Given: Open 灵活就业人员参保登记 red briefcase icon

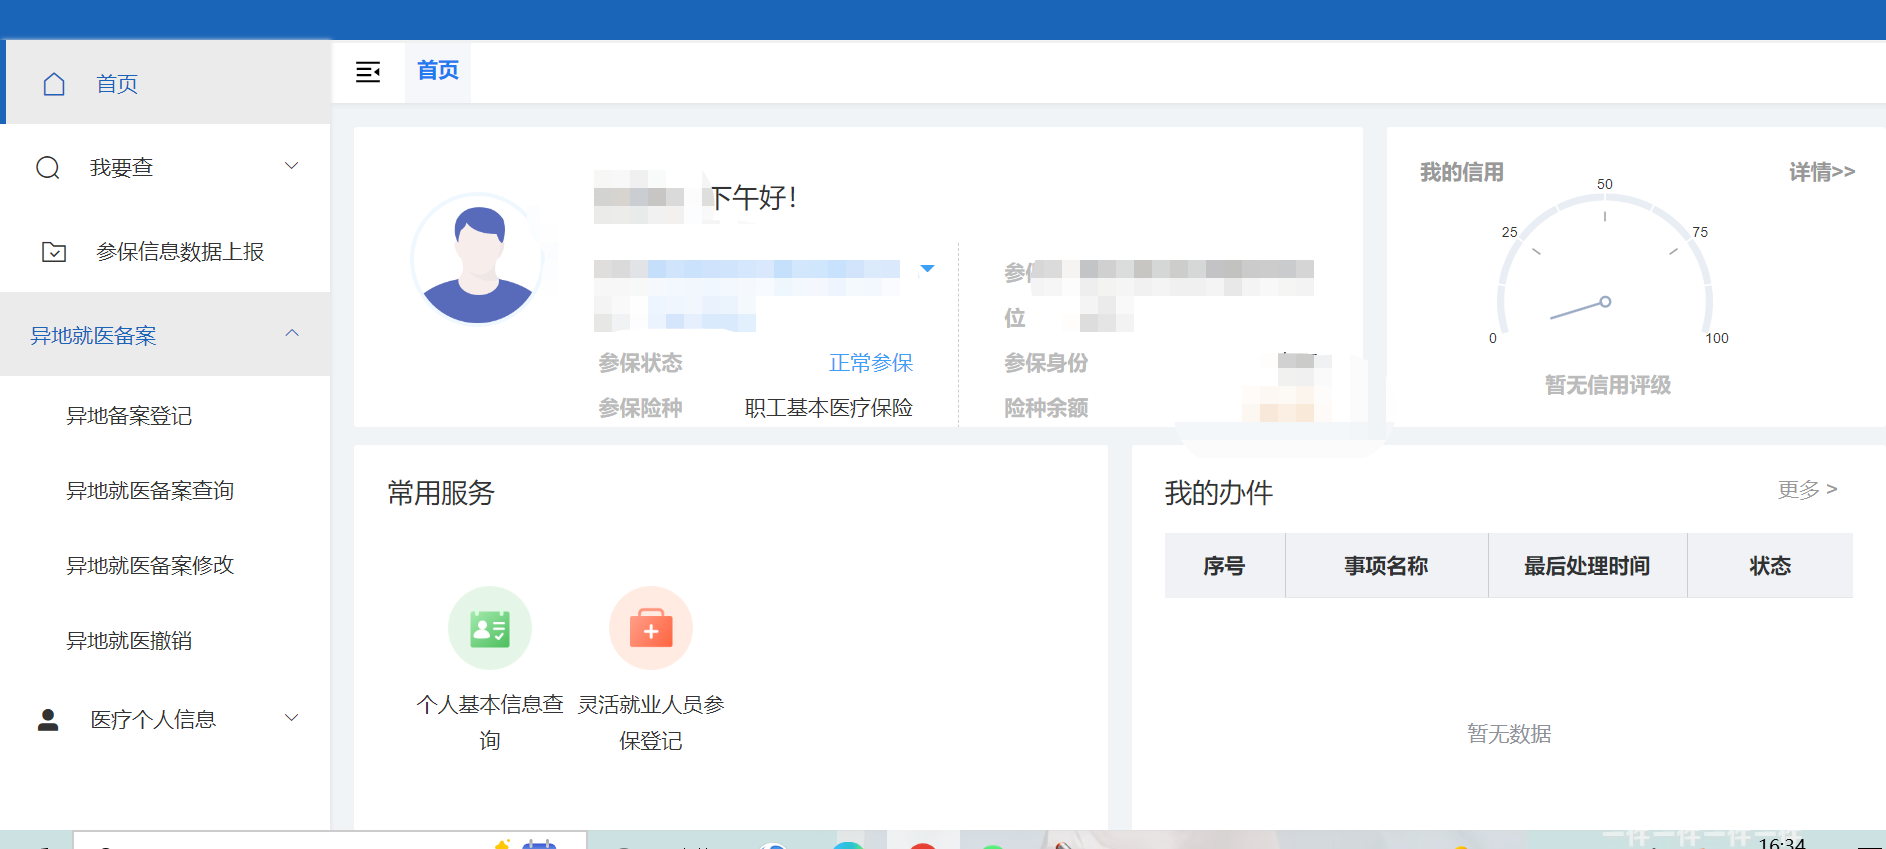Looking at the screenshot, I should pos(651,628).
